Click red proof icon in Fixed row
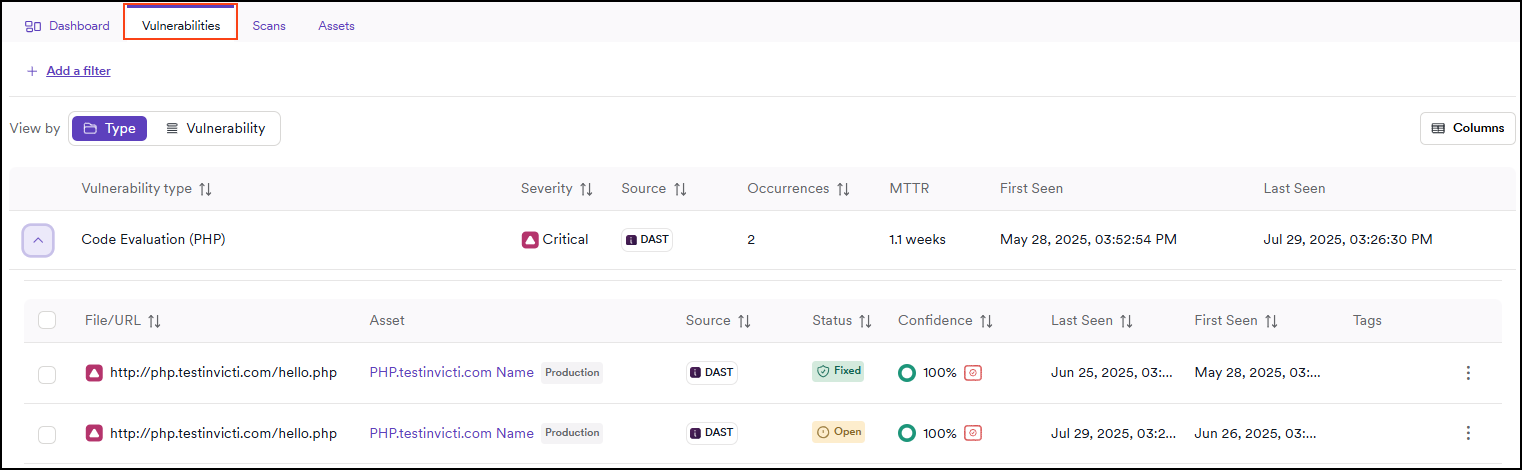The height and width of the screenshot is (470, 1522). click(973, 373)
